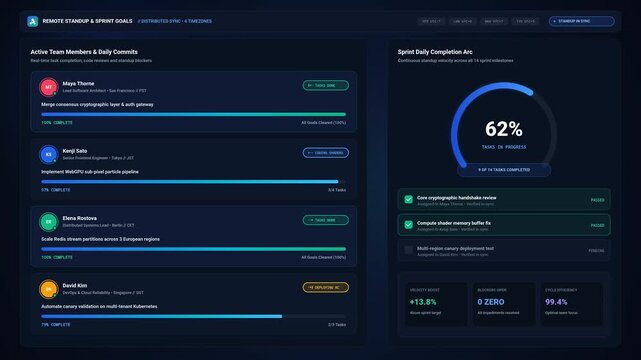Click Multi-region canary deployment test title

tap(455, 248)
